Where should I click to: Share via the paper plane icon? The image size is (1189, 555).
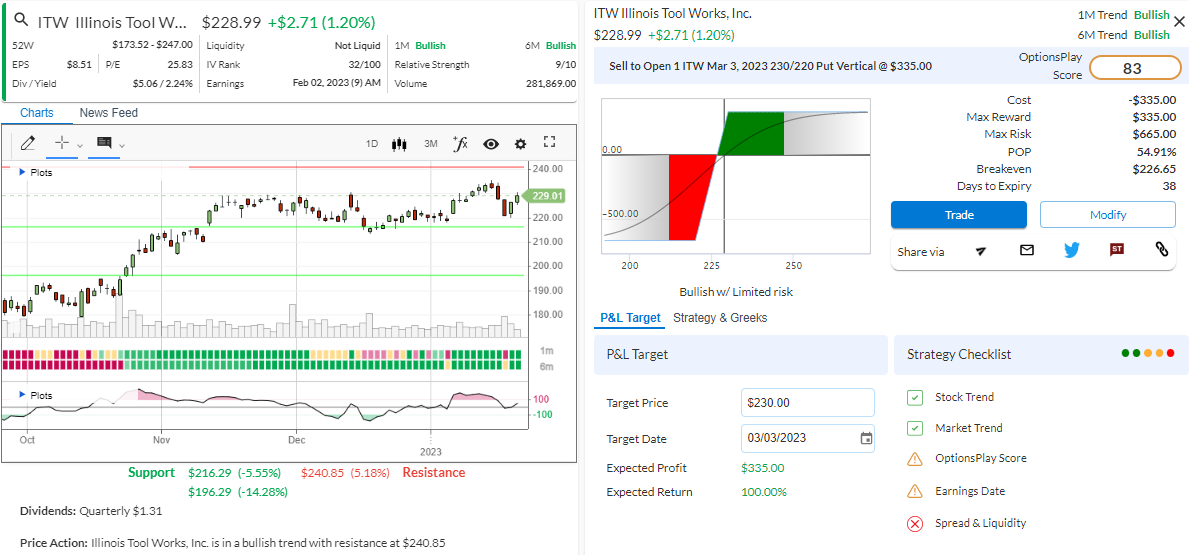point(980,251)
